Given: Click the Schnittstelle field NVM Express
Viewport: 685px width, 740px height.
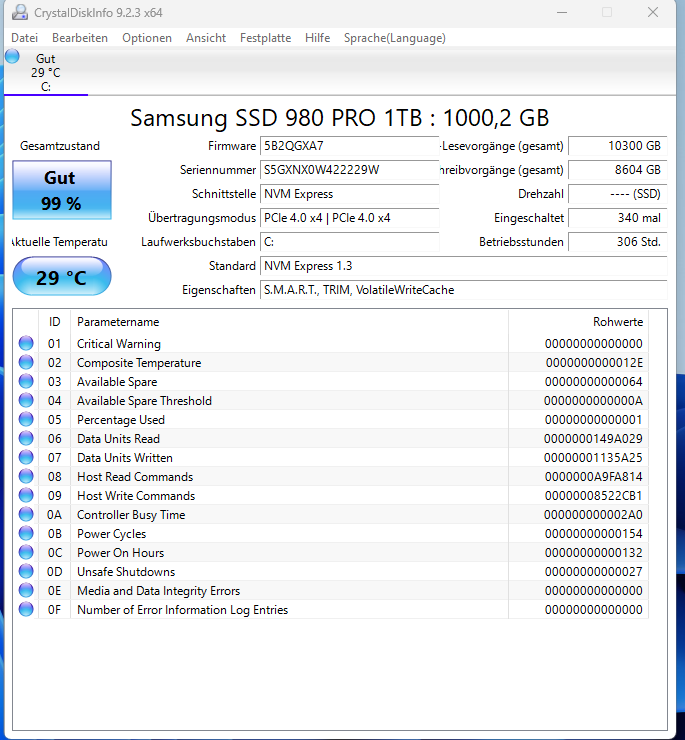Looking at the screenshot, I should [x=349, y=194].
